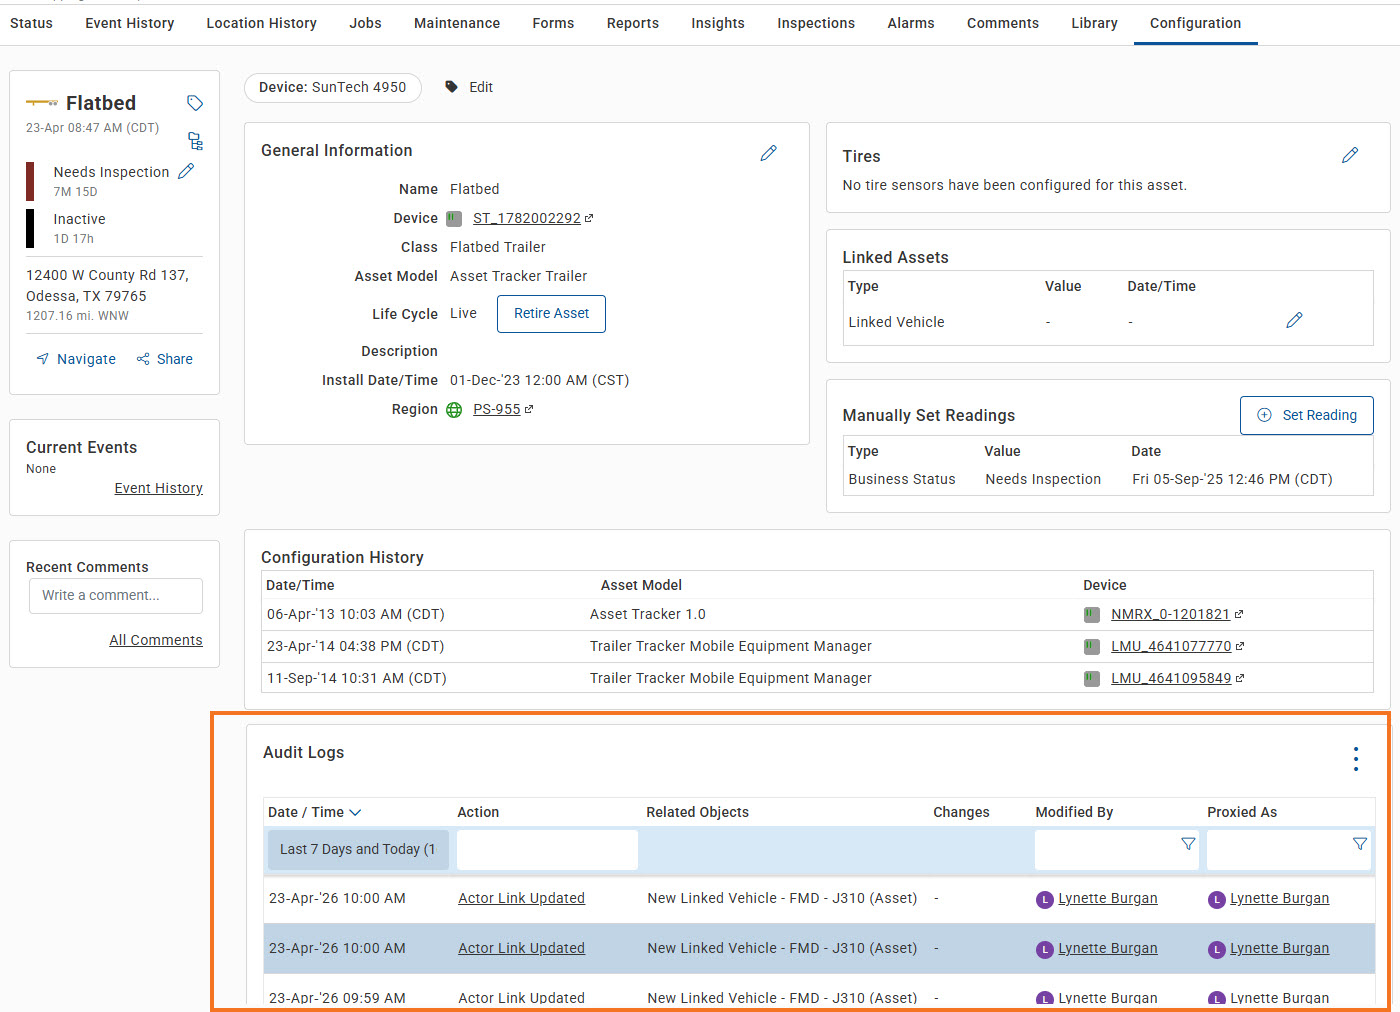Click the dark red Needs Inspection status bar

click(30, 181)
